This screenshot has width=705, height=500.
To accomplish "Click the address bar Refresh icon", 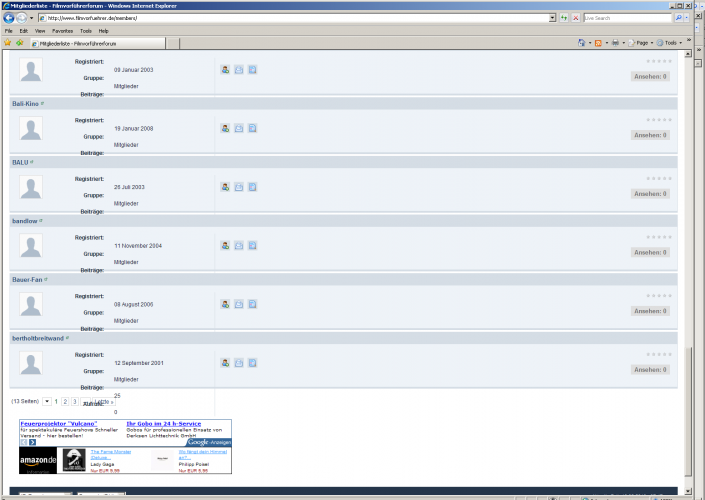I will (564, 18).
